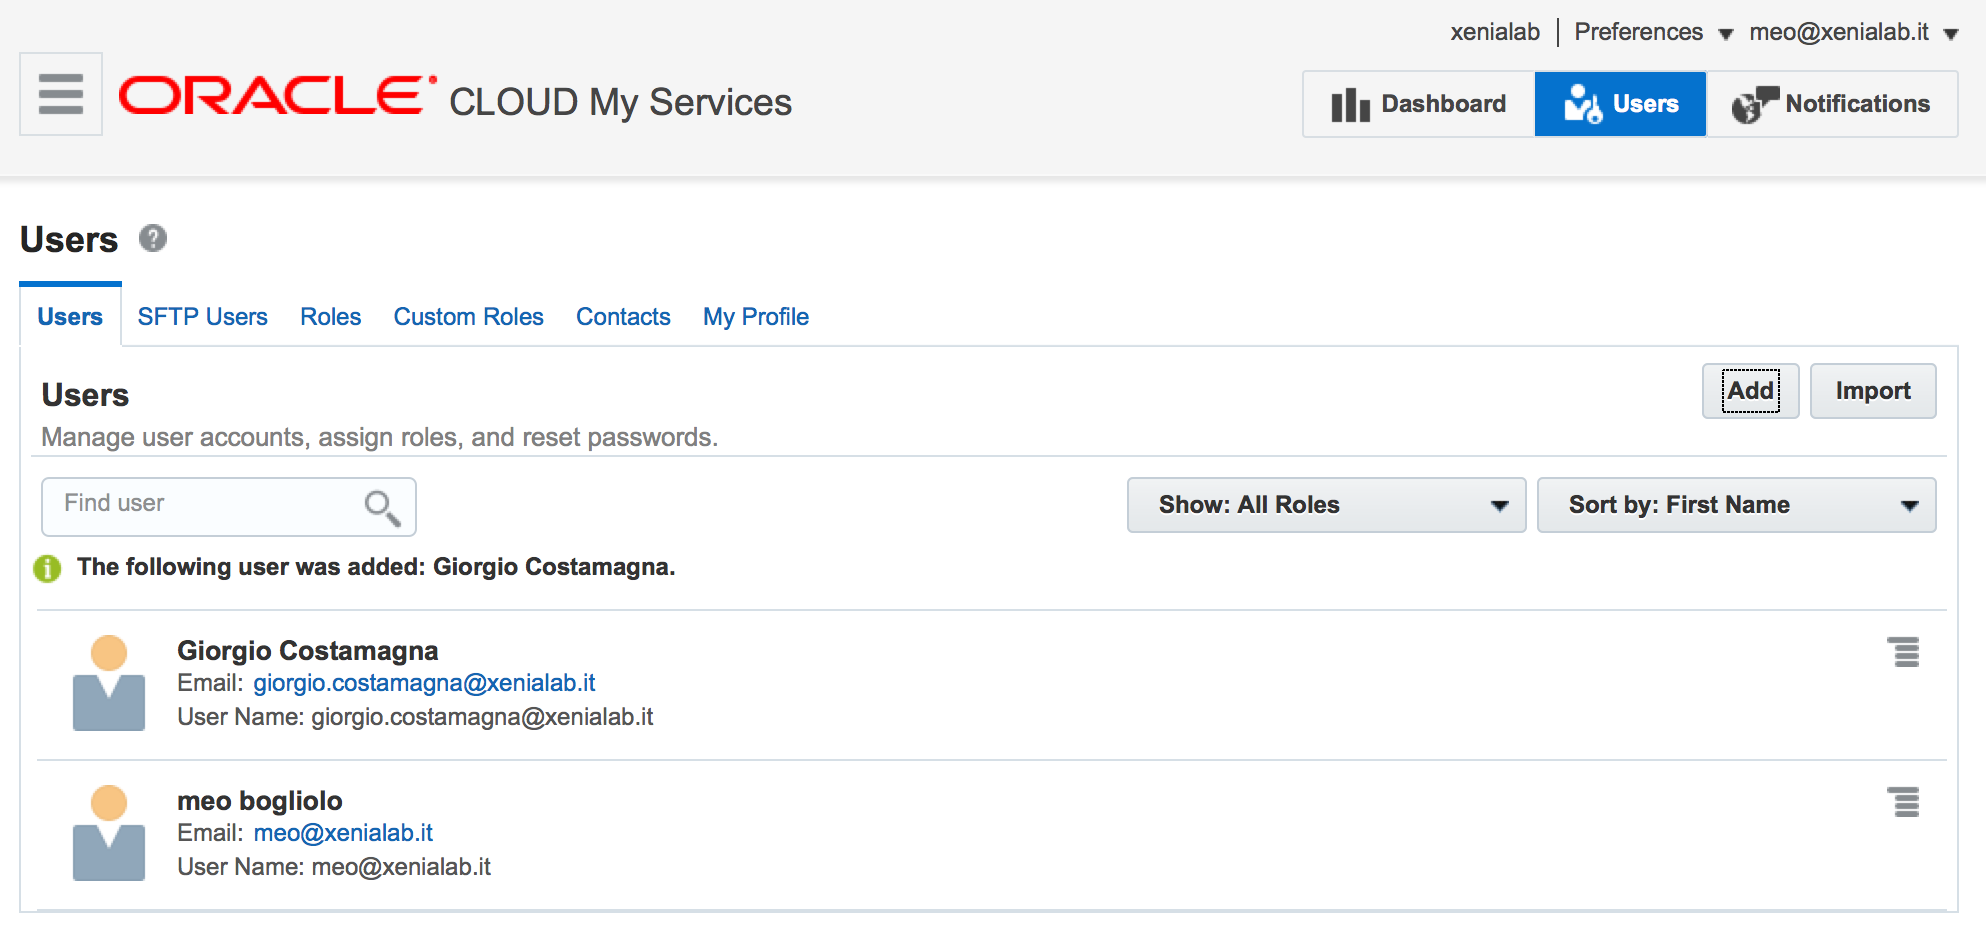
Task: Switch to the My Profile tab
Action: tap(756, 317)
